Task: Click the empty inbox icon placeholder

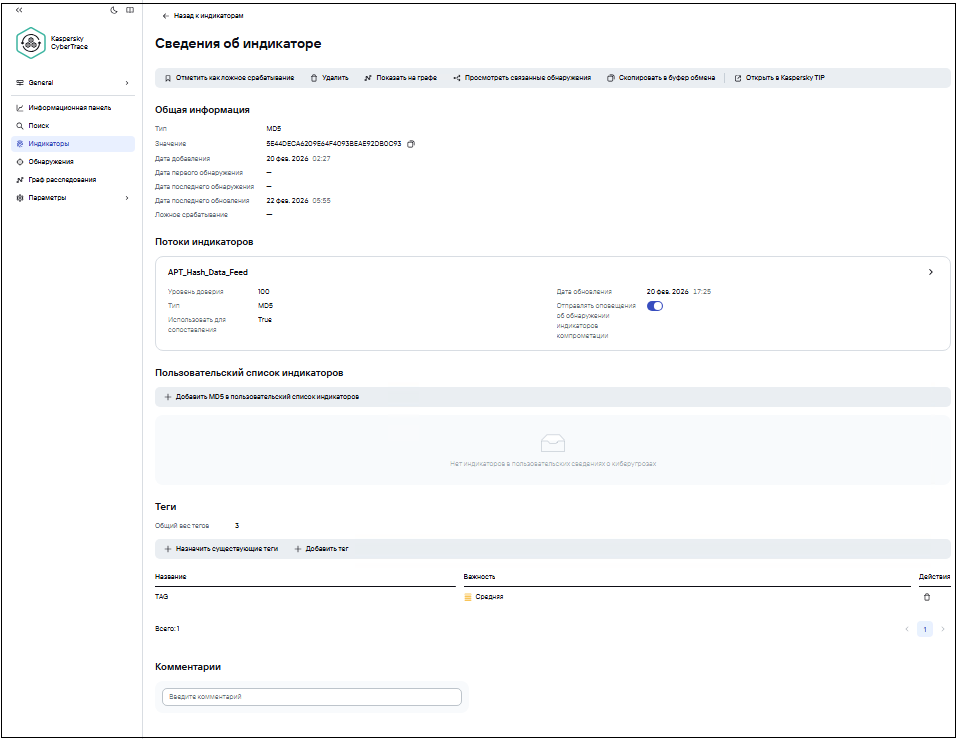Action: point(553,443)
